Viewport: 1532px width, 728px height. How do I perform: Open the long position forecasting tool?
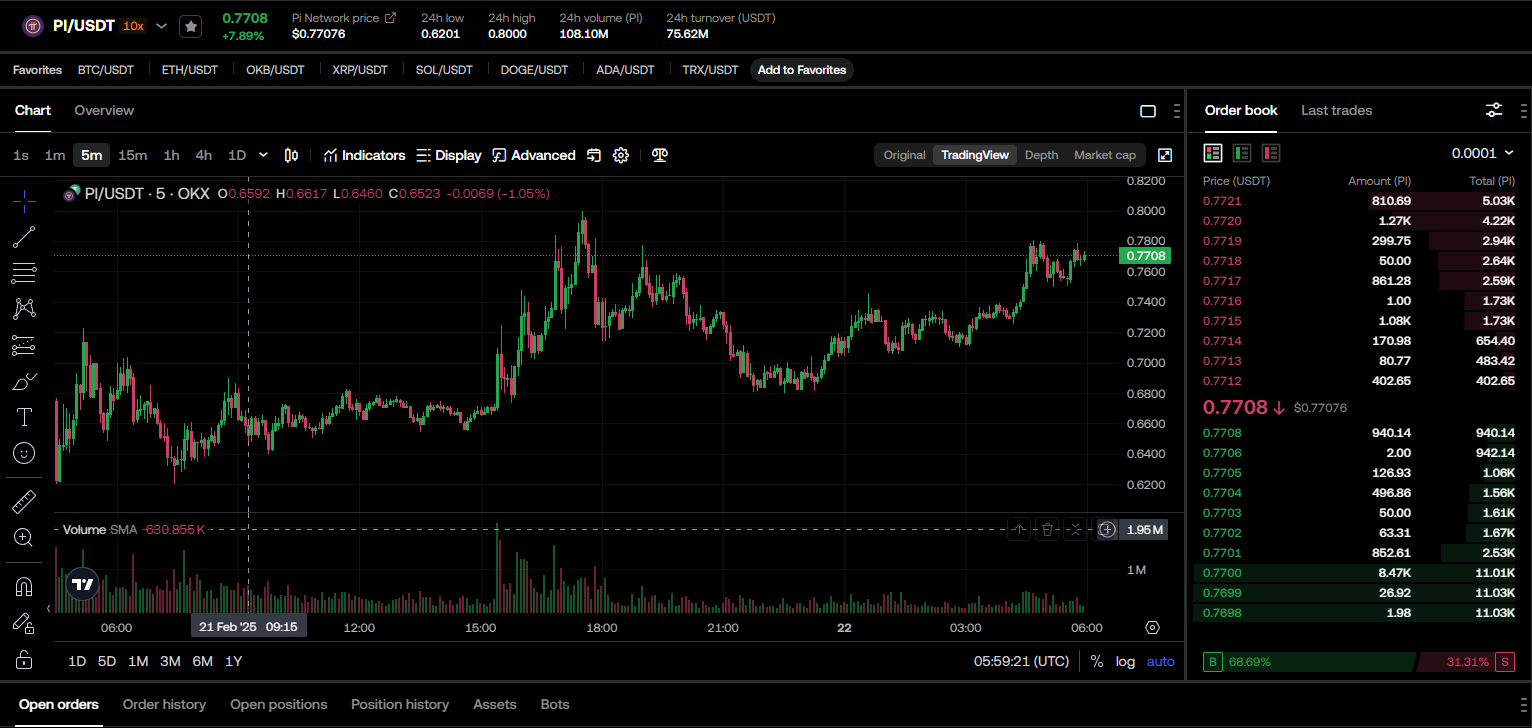[24, 345]
